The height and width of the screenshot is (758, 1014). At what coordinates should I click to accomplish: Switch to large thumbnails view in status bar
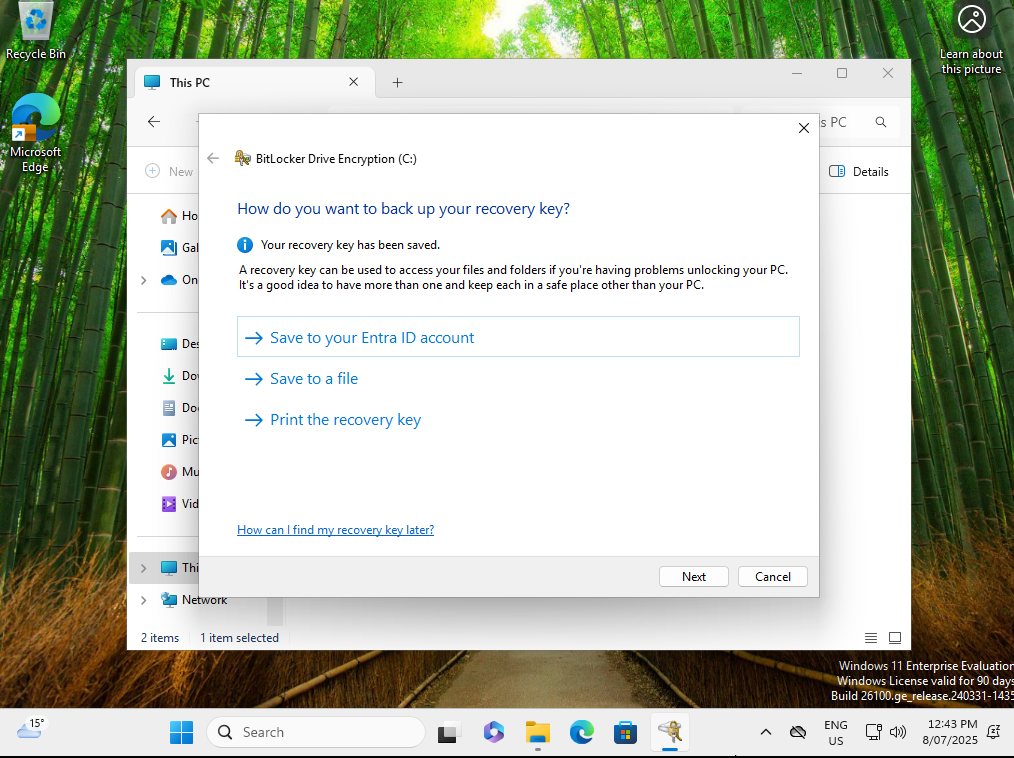[895, 638]
